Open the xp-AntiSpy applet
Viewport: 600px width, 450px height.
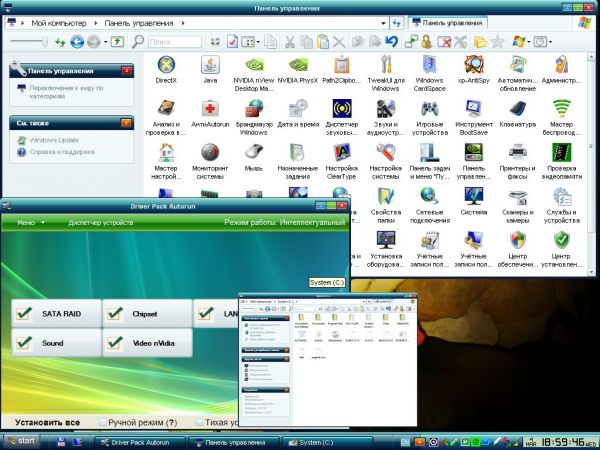(475, 67)
